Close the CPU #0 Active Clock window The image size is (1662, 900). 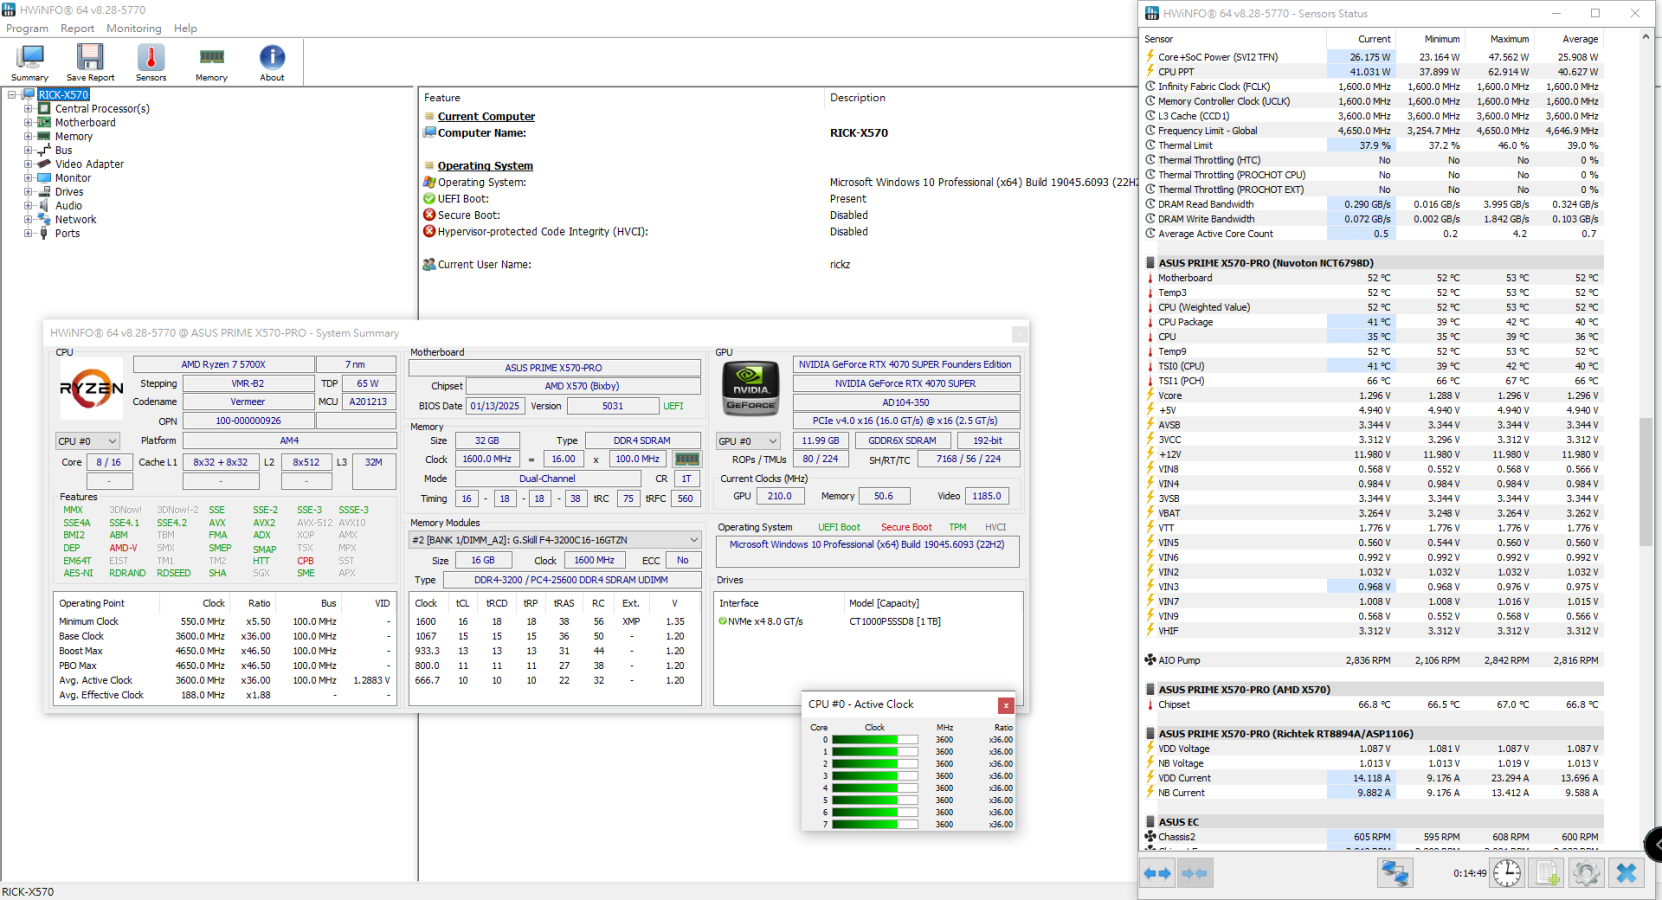(x=1006, y=705)
